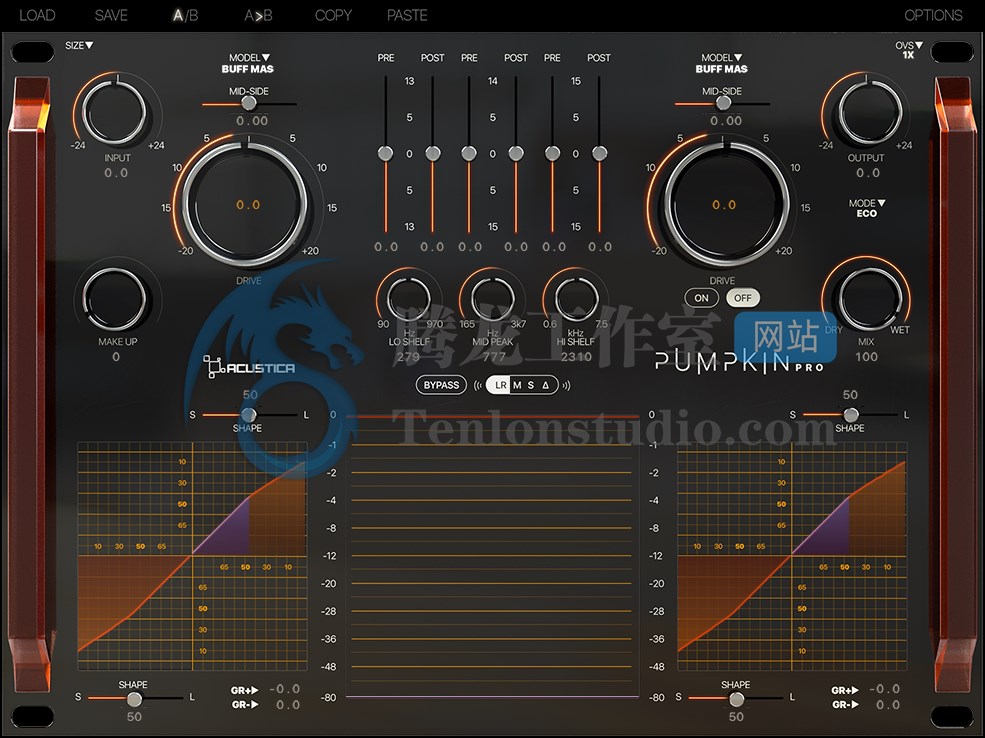Click the HI SHELF value 2310
The width and height of the screenshot is (985, 738).
[576, 357]
